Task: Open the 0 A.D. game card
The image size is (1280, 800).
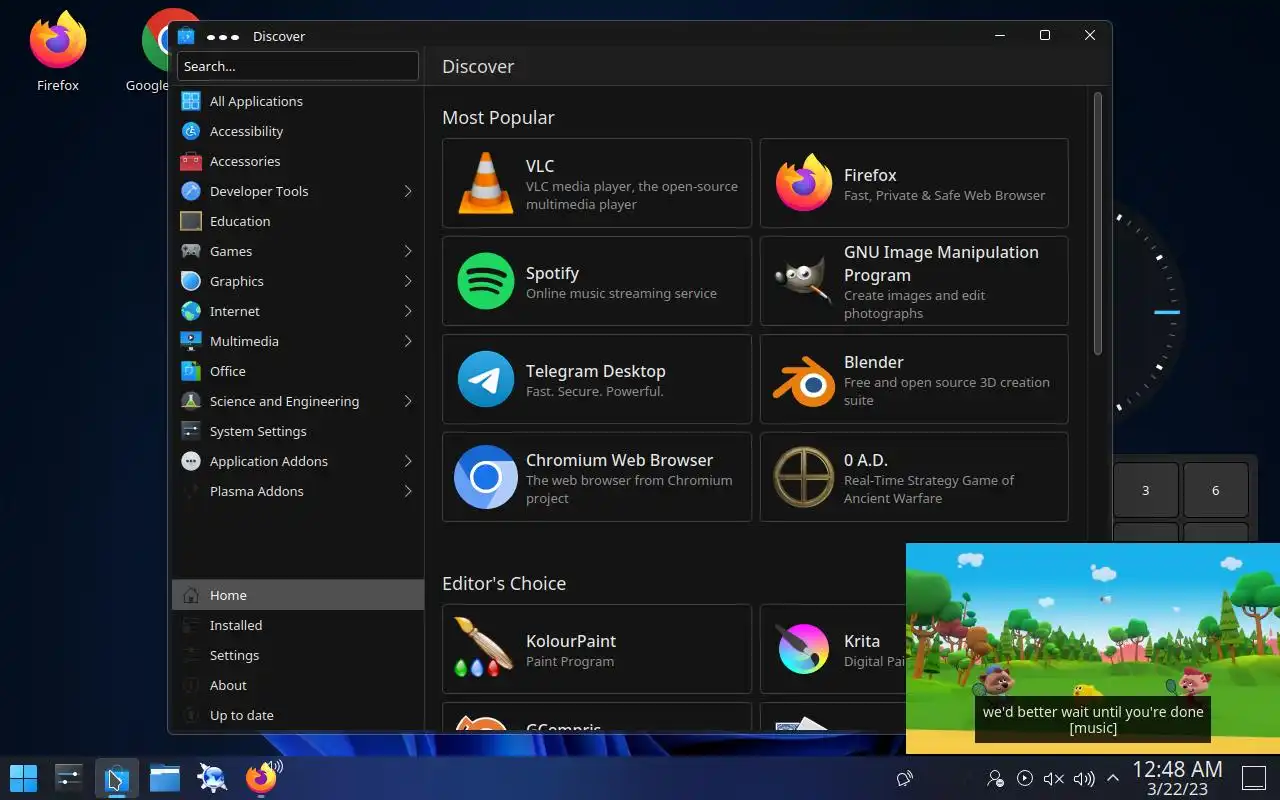Action: [x=914, y=477]
